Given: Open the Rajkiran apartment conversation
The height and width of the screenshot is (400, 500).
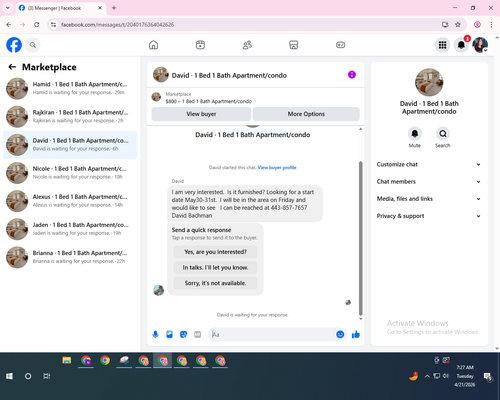Looking at the screenshot, I should pos(70,117).
